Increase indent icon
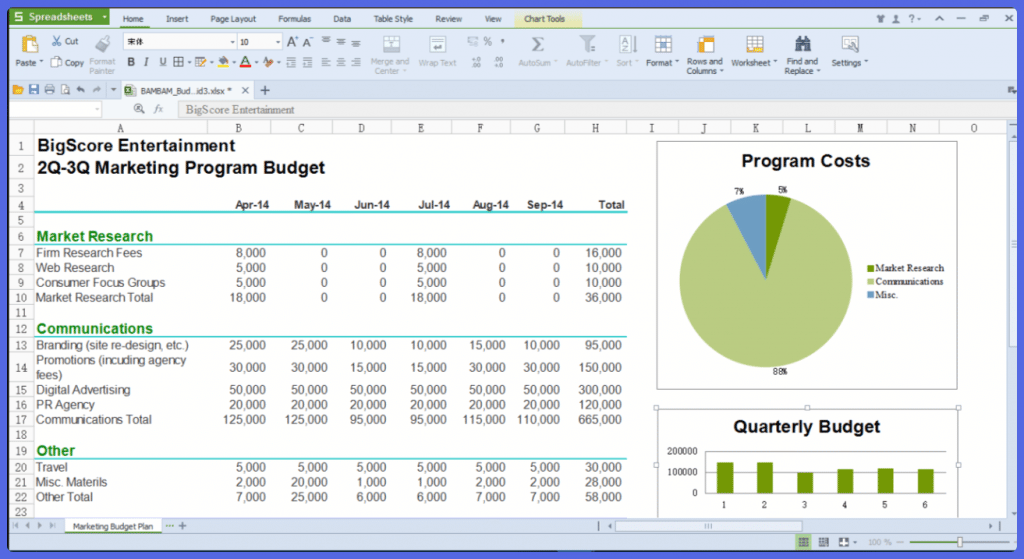The height and width of the screenshot is (559, 1024). point(307,62)
